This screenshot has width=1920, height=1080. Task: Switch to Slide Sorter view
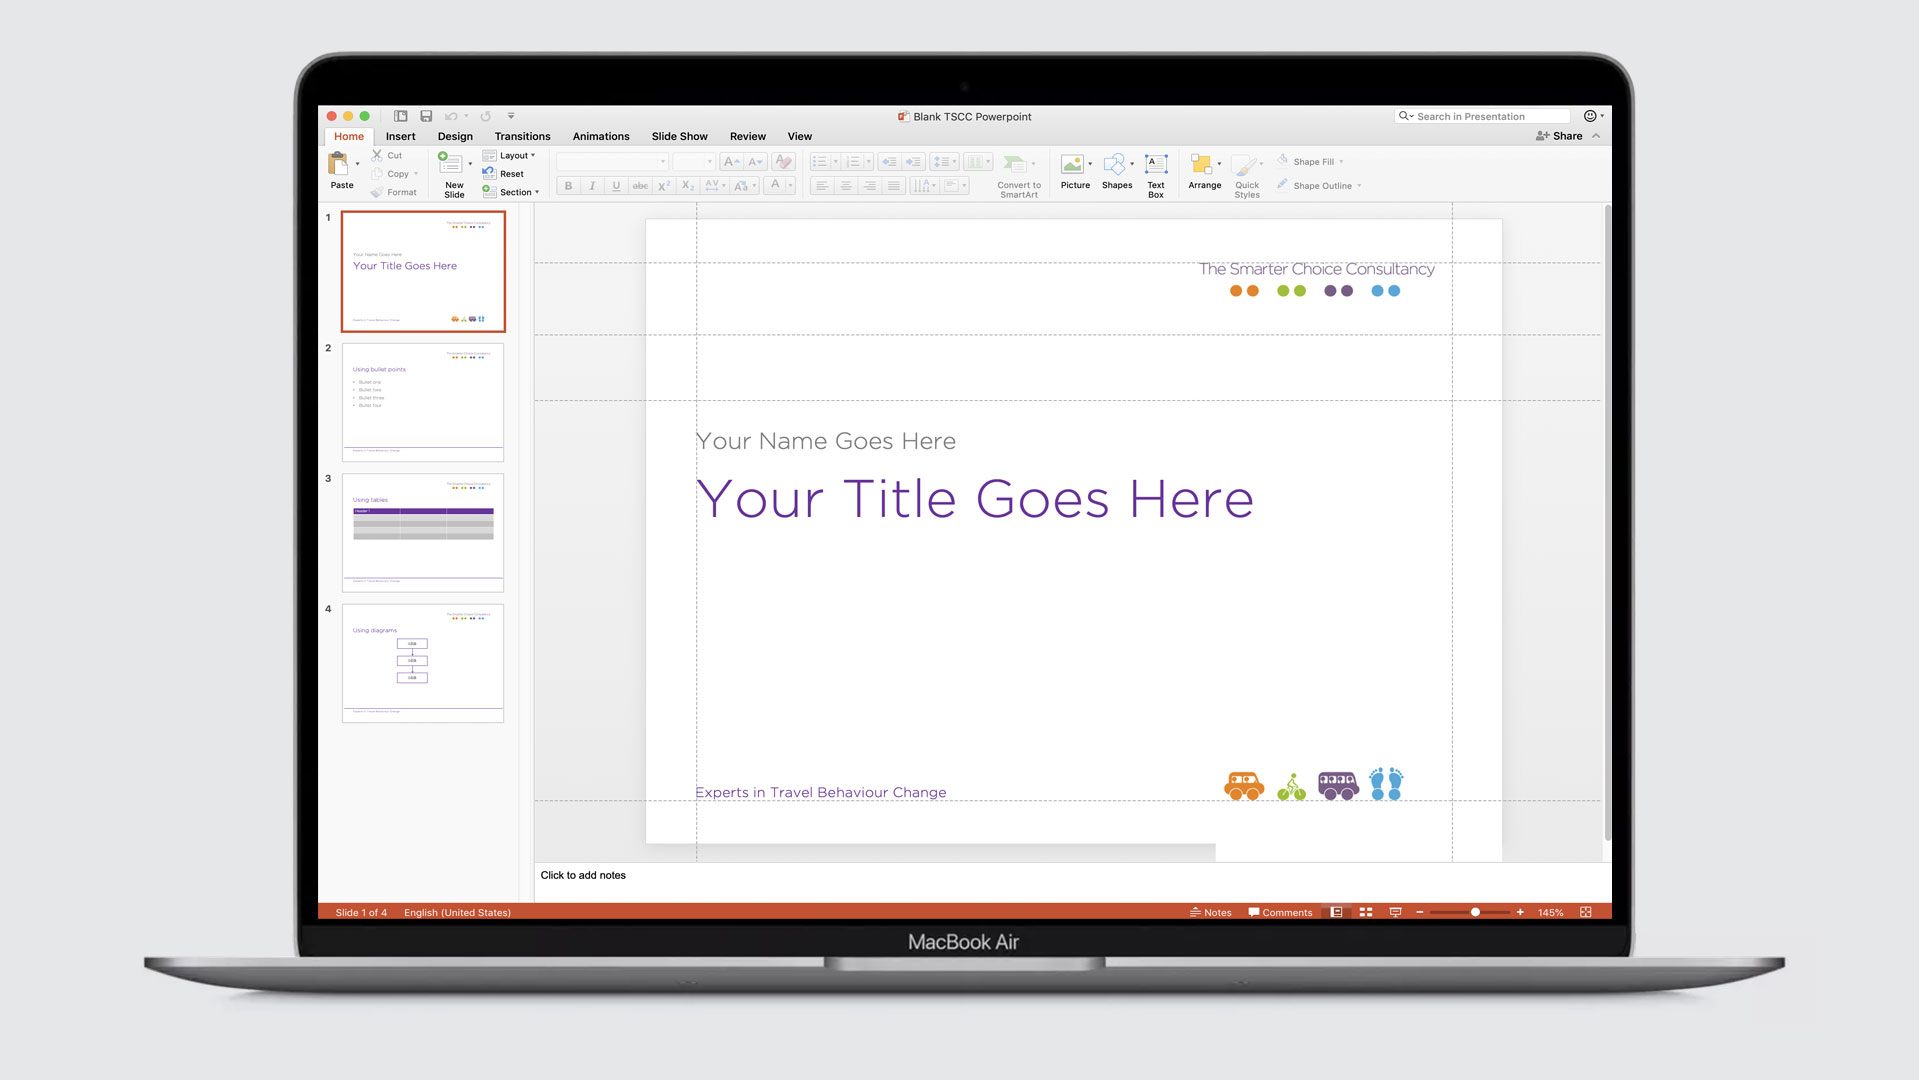tap(1365, 912)
